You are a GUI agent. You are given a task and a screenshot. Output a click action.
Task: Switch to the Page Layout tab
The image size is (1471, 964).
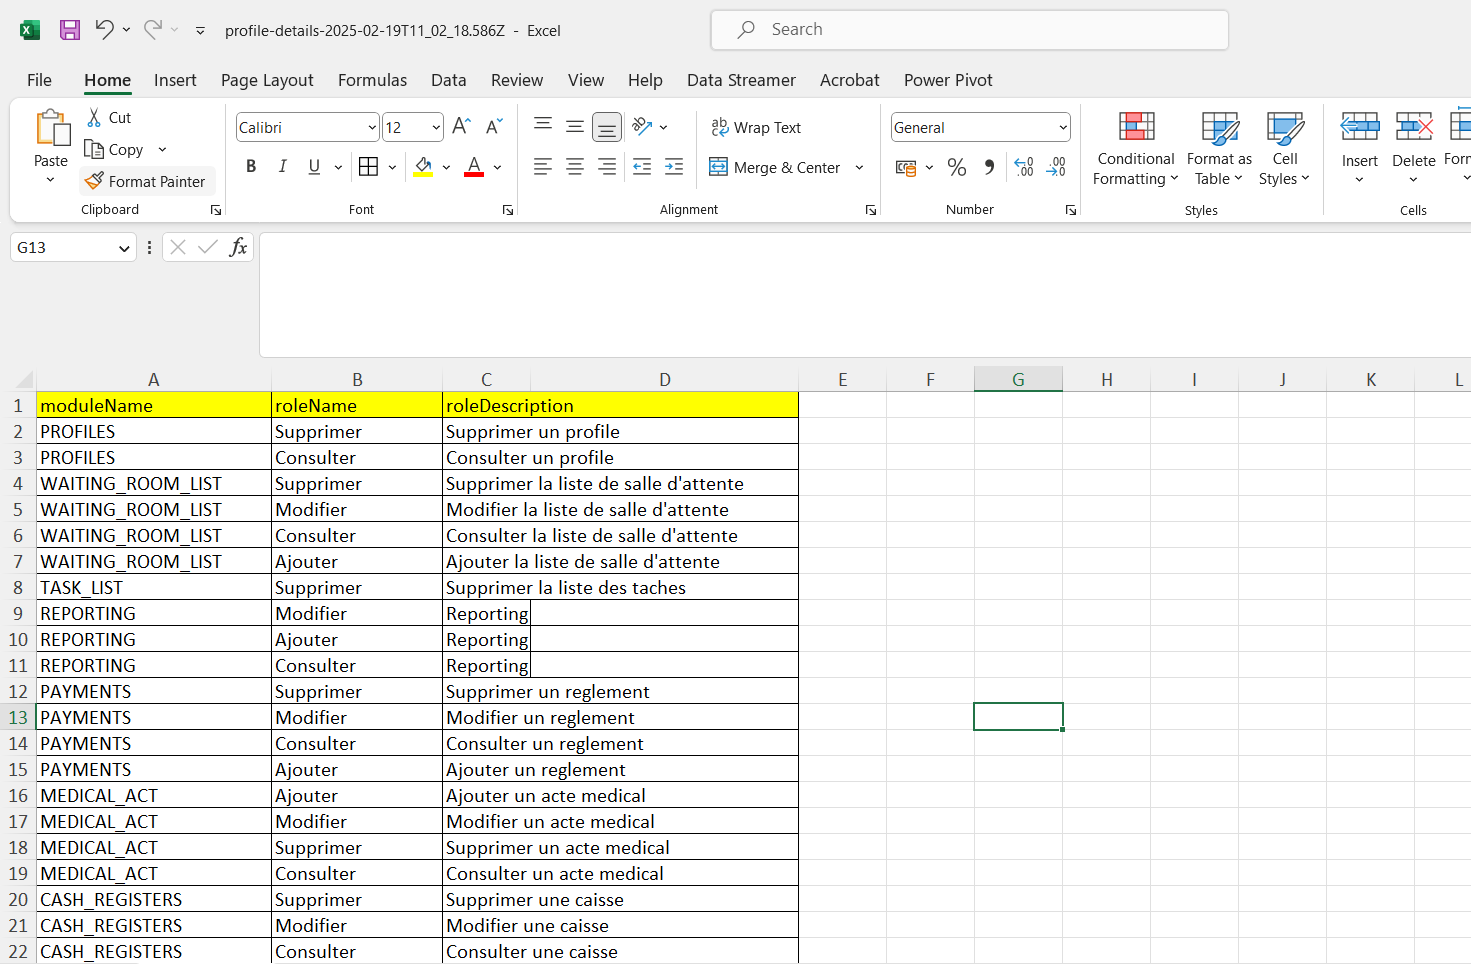[267, 80]
